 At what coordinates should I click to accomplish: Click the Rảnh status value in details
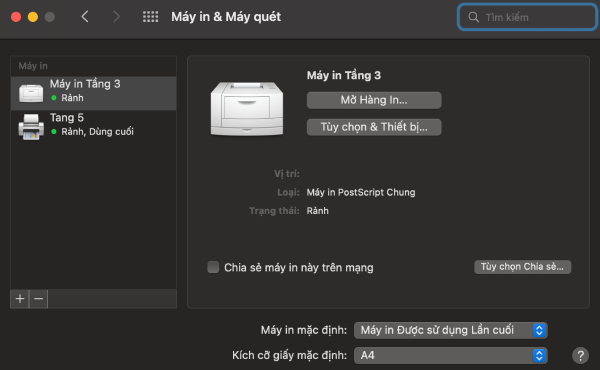click(x=318, y=211)
